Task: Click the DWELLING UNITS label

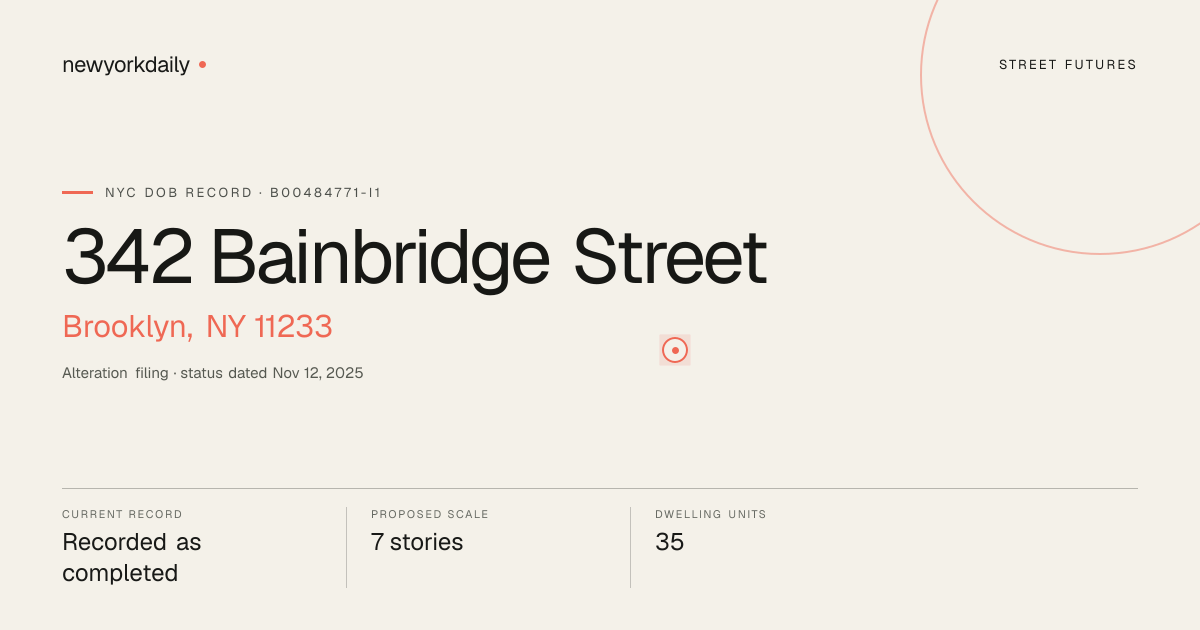Action: click(711, 514)
